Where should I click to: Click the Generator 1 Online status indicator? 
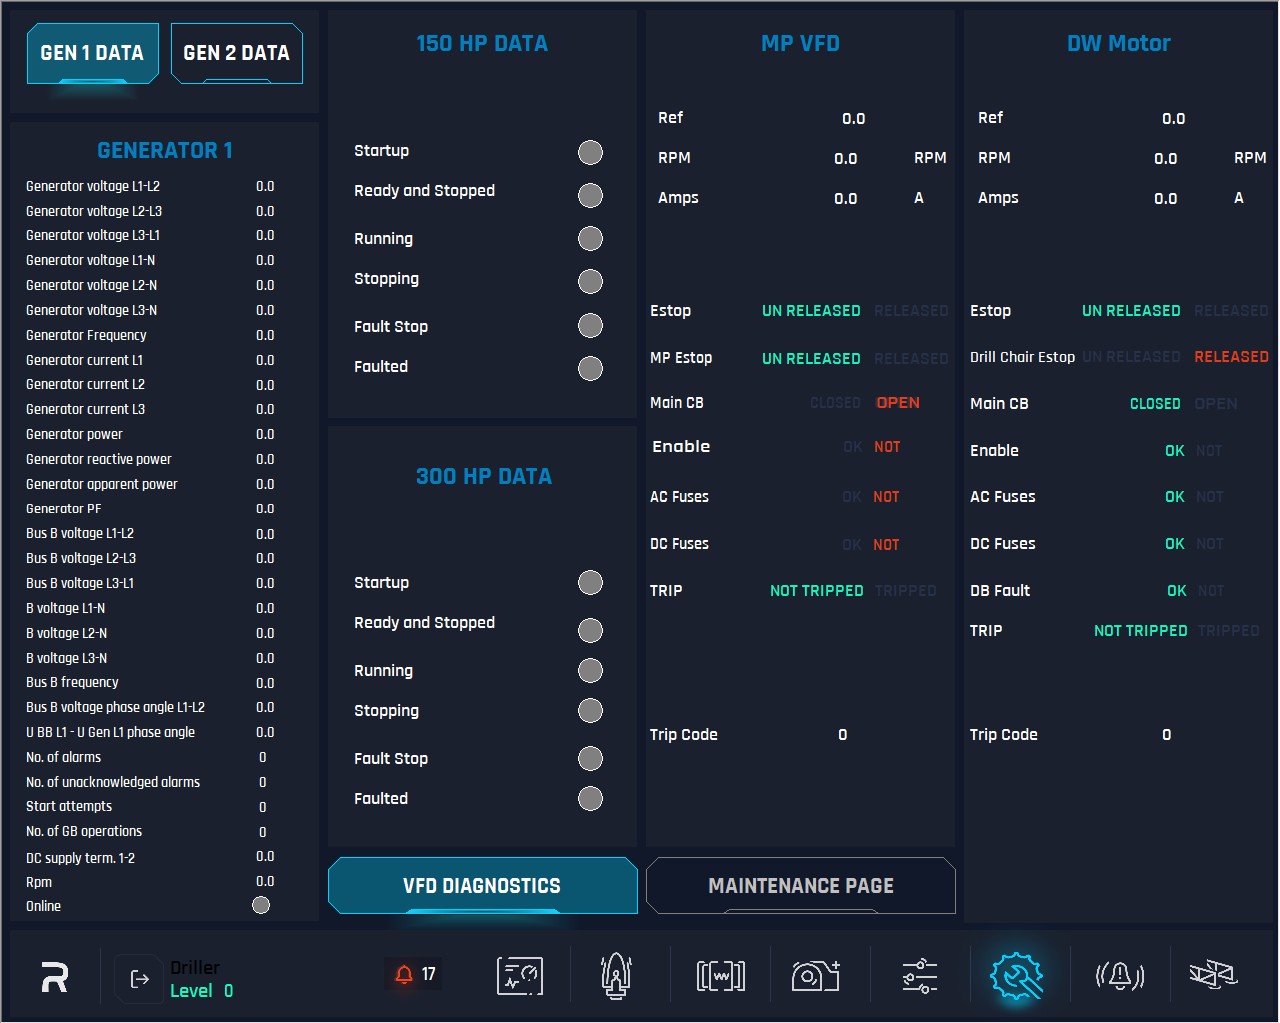pos(261,905)
